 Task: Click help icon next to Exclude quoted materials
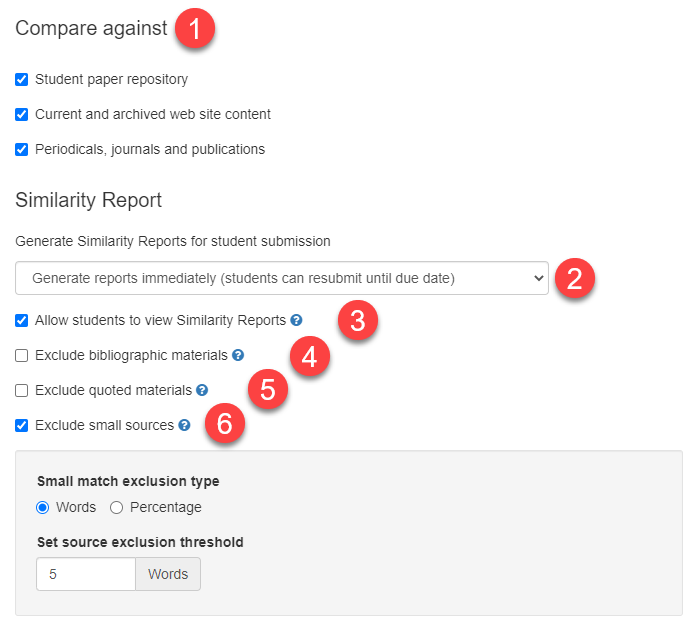click(202, 390)
